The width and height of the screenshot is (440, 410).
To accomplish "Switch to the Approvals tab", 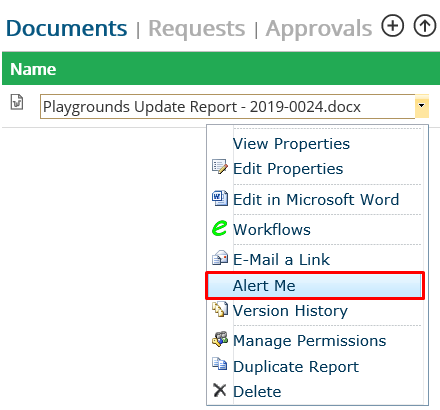I will pos(319,29).
